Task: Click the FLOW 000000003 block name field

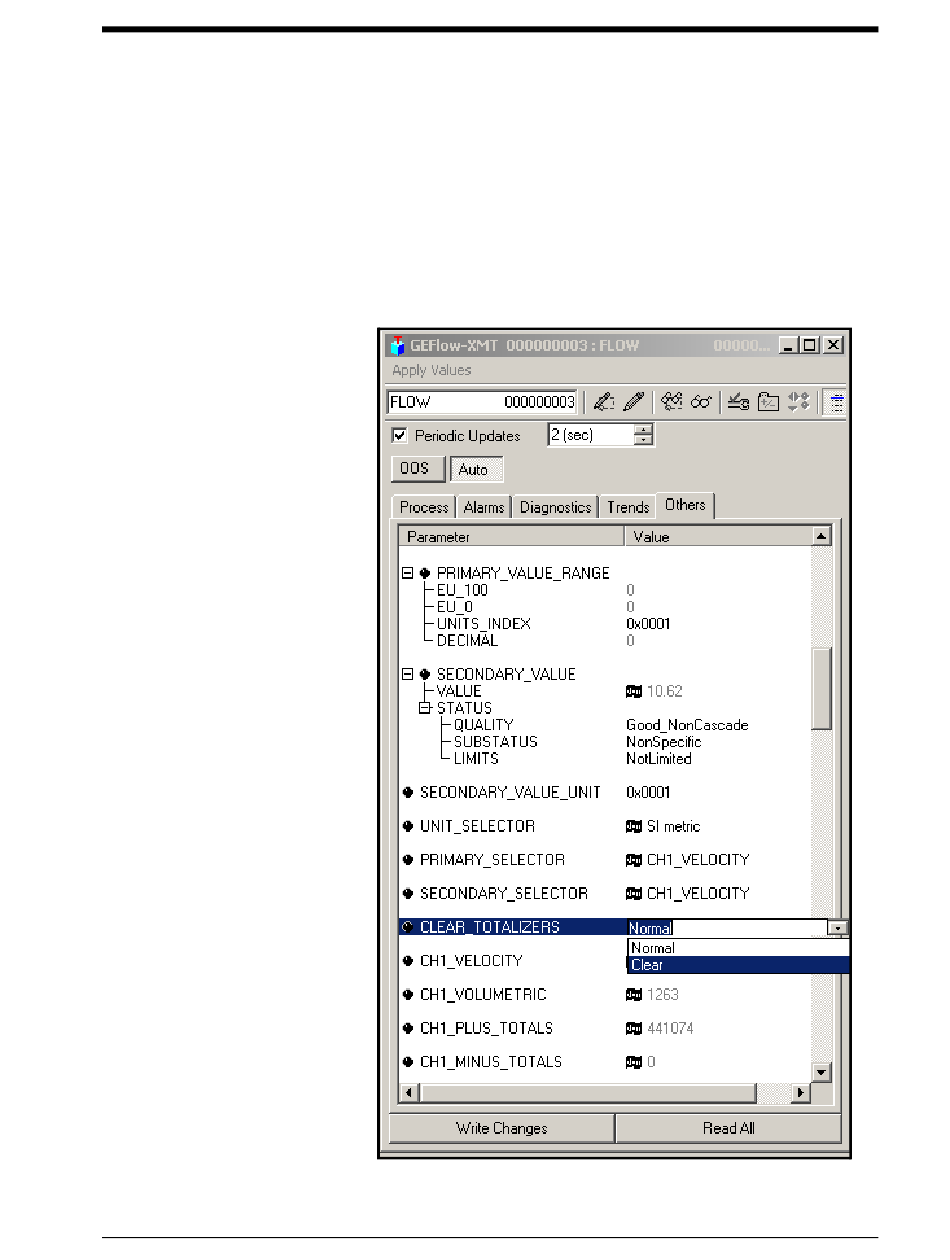Action: coord(482,402)
